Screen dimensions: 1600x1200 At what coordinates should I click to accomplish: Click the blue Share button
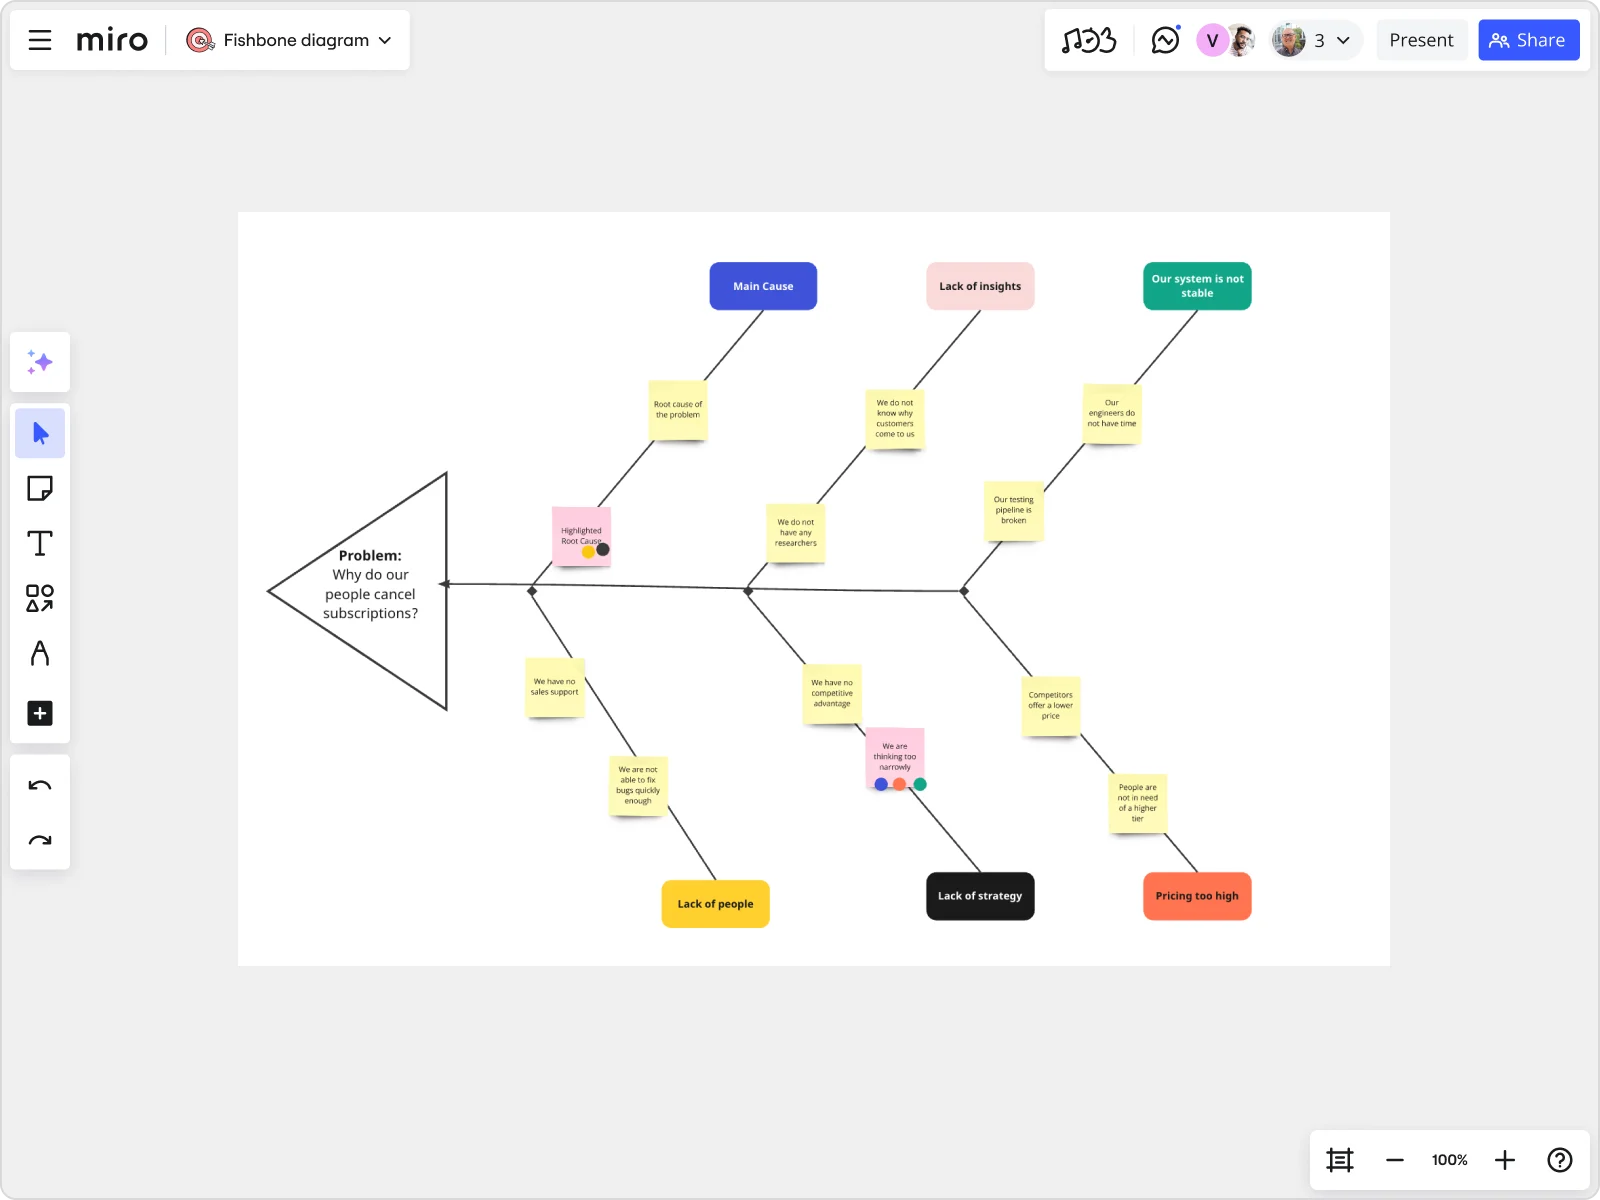tap(1528, 40)
